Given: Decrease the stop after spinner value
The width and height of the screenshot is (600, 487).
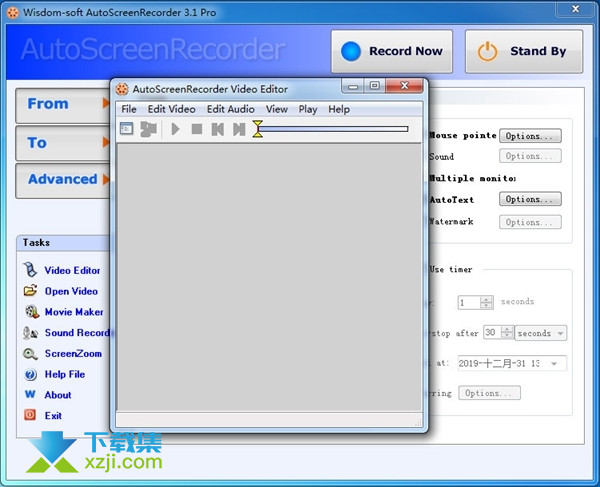Looking at the screenshot, I should coord(507,336).
